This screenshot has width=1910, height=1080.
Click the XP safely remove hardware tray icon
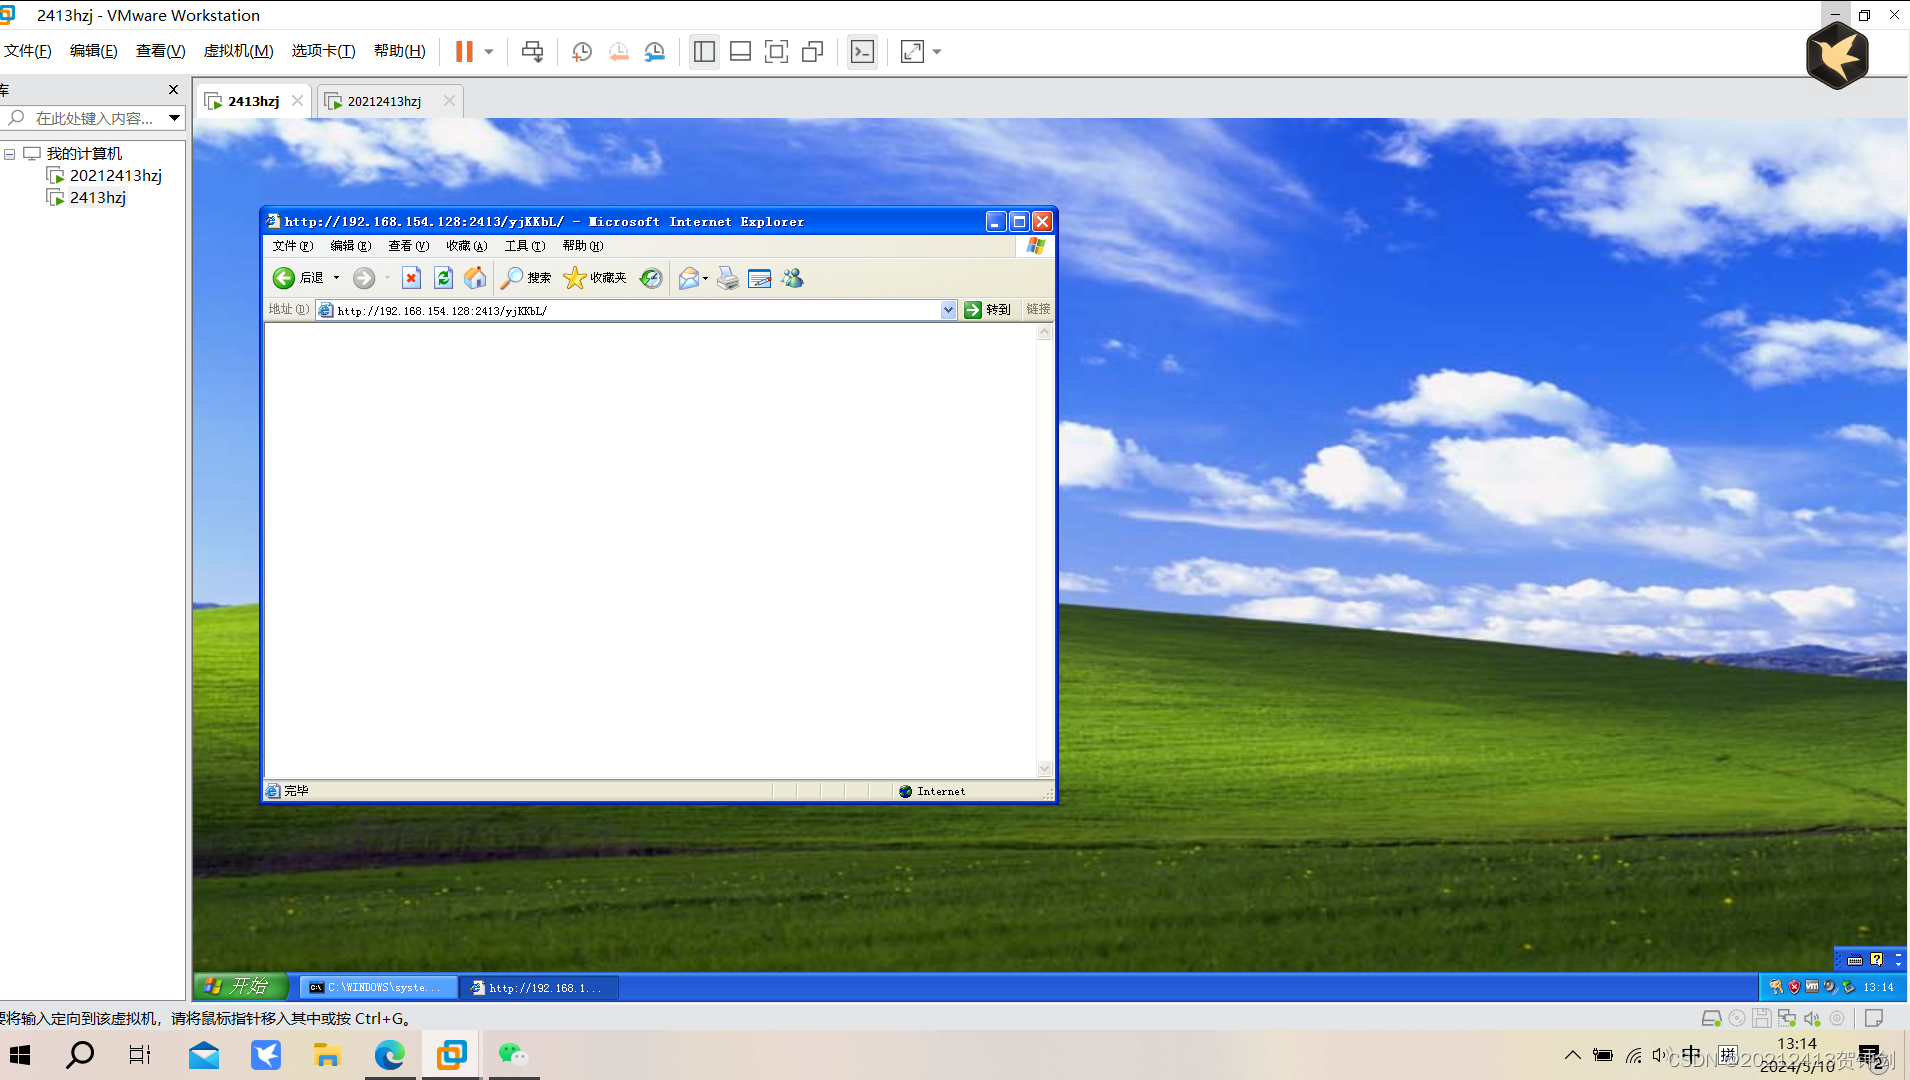[1848, 987]
